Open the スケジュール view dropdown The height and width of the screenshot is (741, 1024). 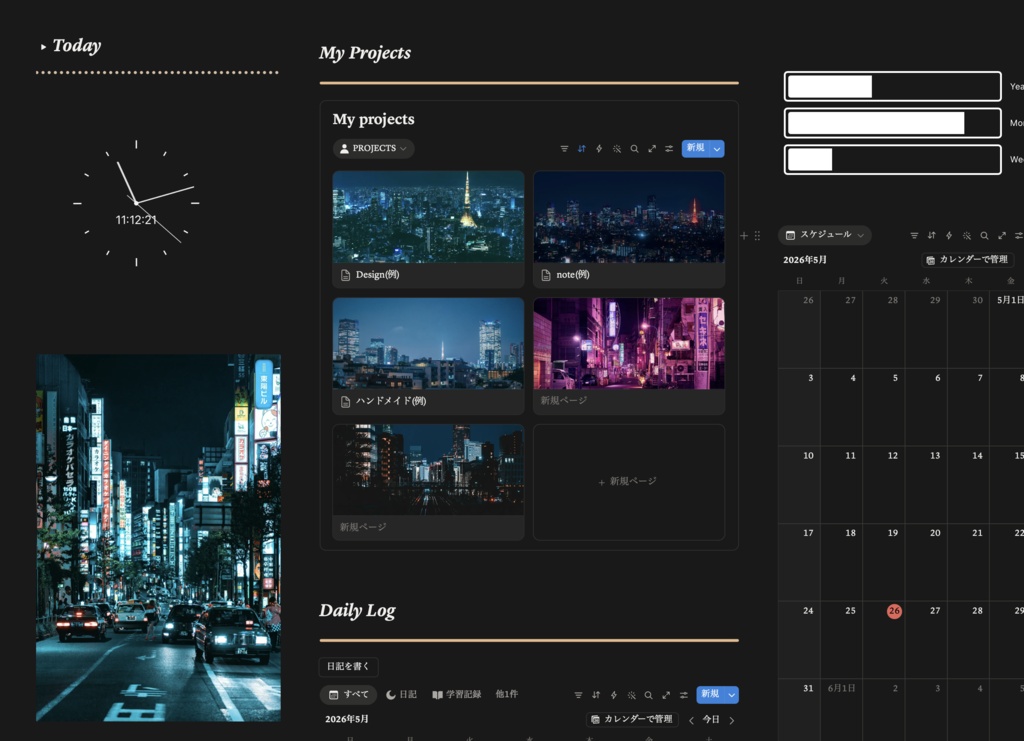click(x=825, y=235)
